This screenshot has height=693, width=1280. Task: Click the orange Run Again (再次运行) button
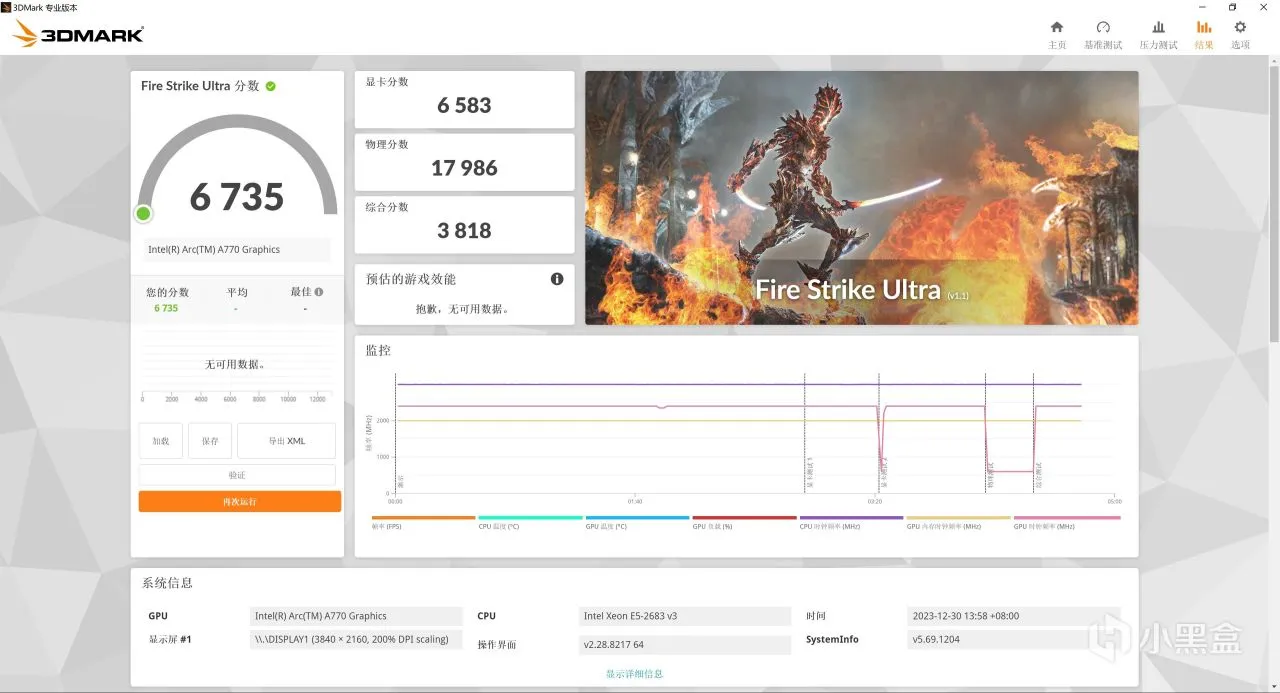tap(240, 501)
